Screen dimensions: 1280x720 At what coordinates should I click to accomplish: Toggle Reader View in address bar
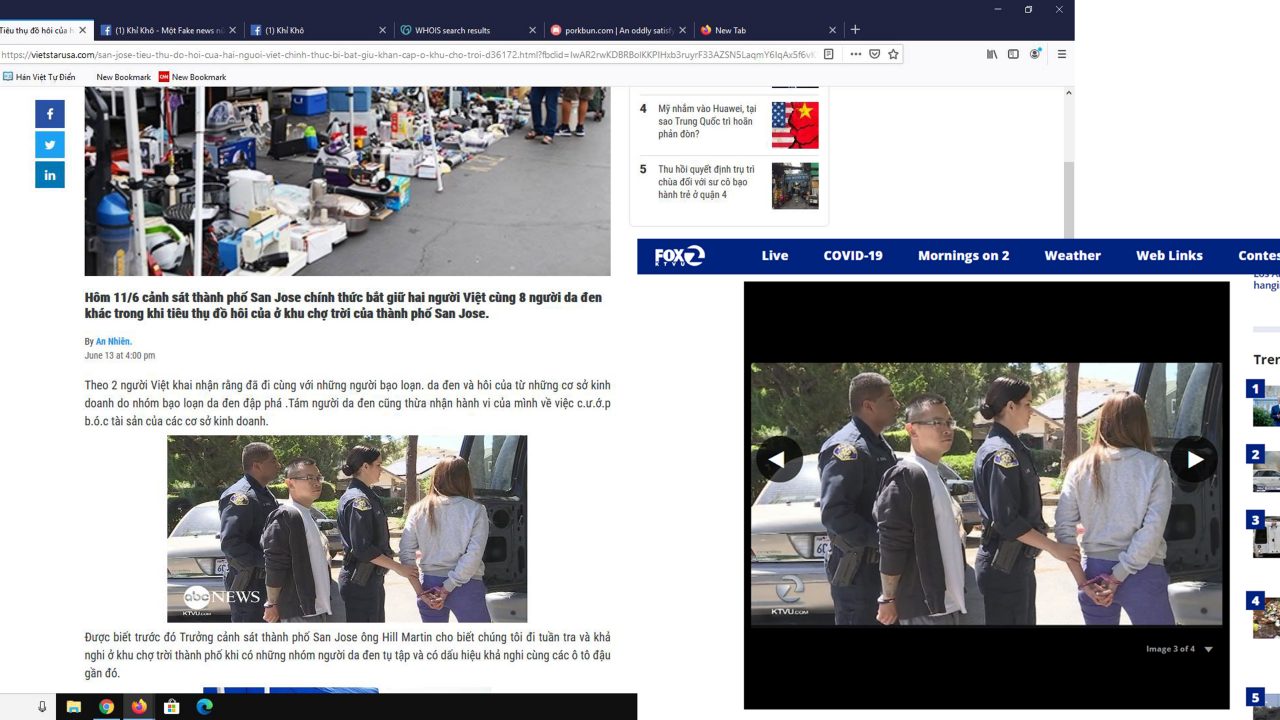tap(828, 54)
